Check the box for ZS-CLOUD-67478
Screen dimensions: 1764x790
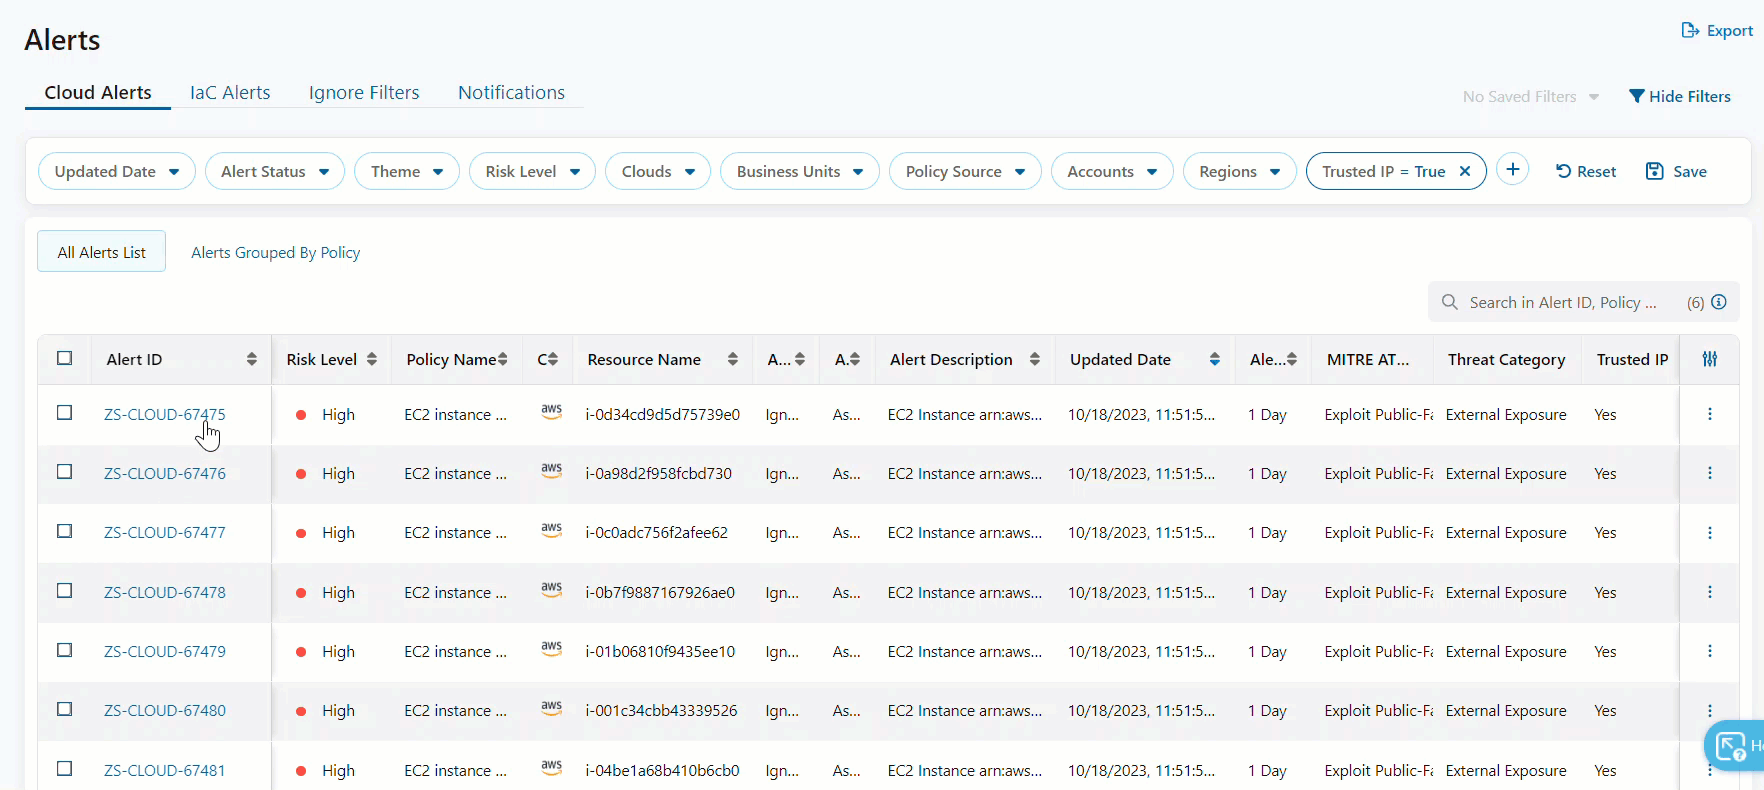[x=65, y=590]
